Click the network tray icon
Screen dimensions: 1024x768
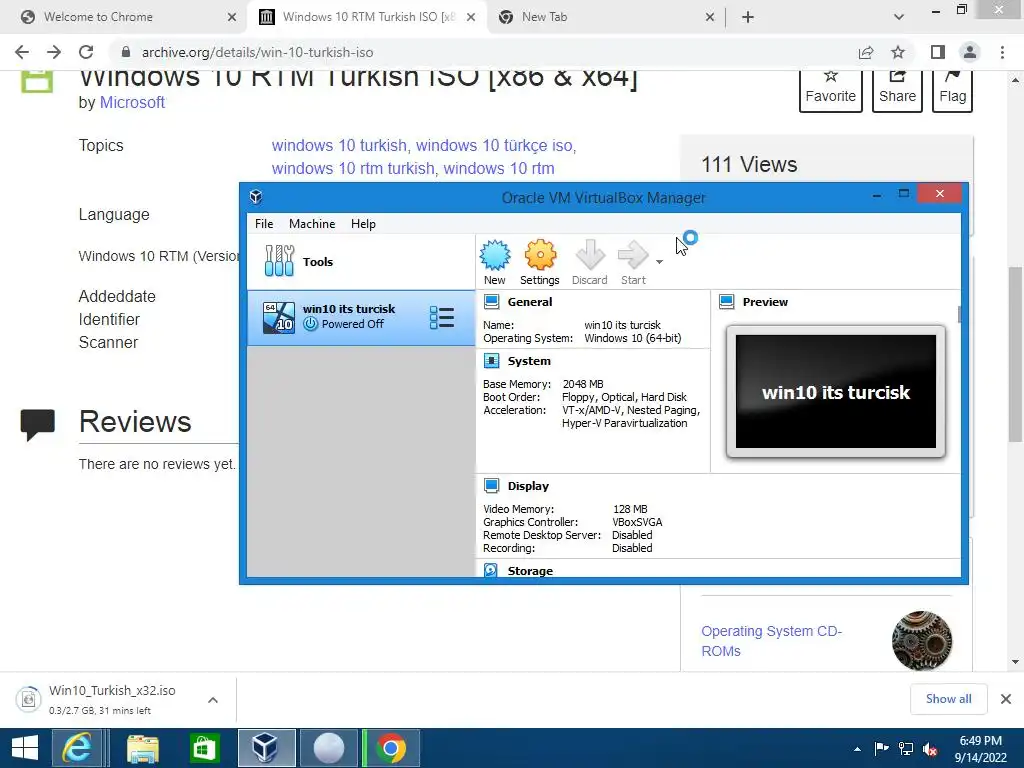(x=906, y=749)
